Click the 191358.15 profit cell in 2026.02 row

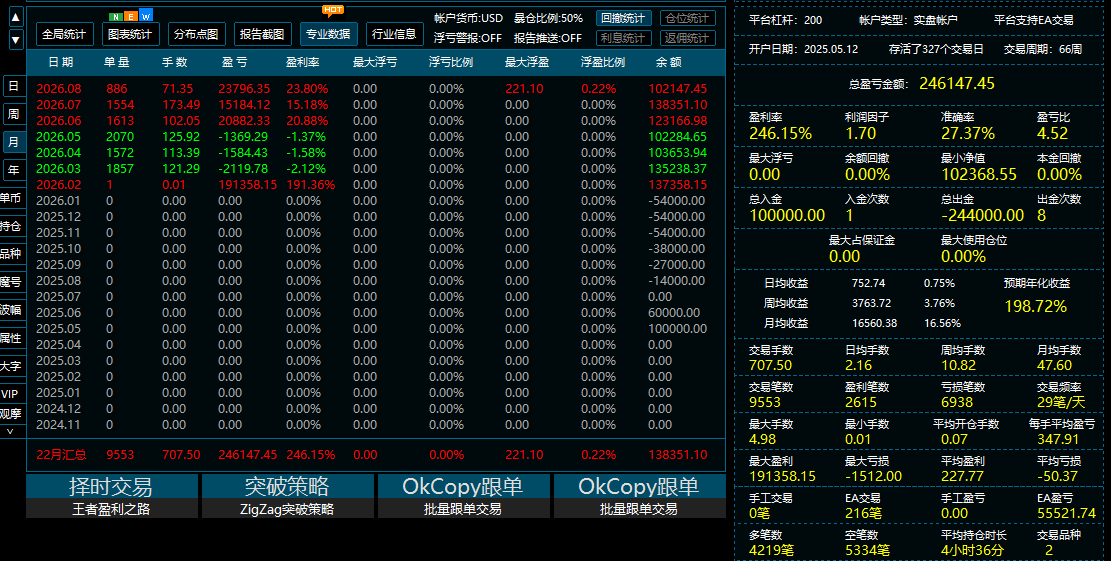248,185
